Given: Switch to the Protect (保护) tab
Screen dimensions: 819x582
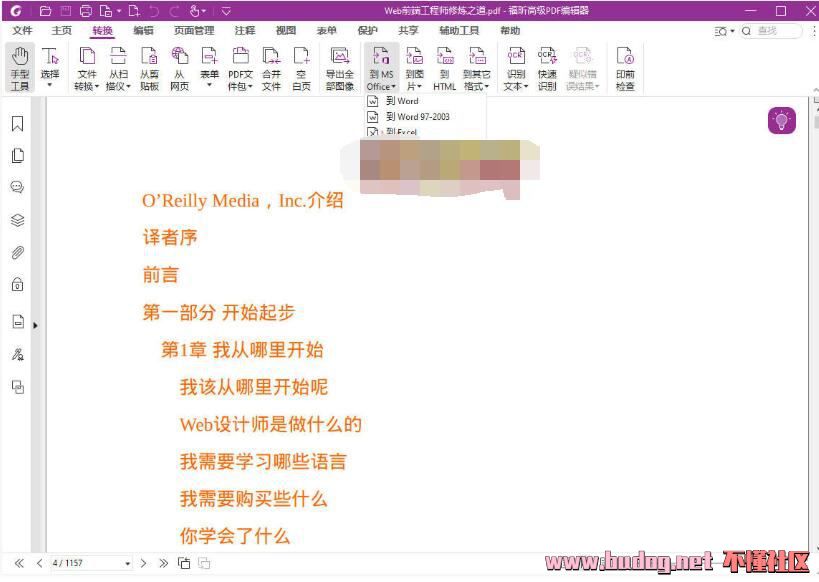Looking at the screenshot, I should (x=367, y=31).
